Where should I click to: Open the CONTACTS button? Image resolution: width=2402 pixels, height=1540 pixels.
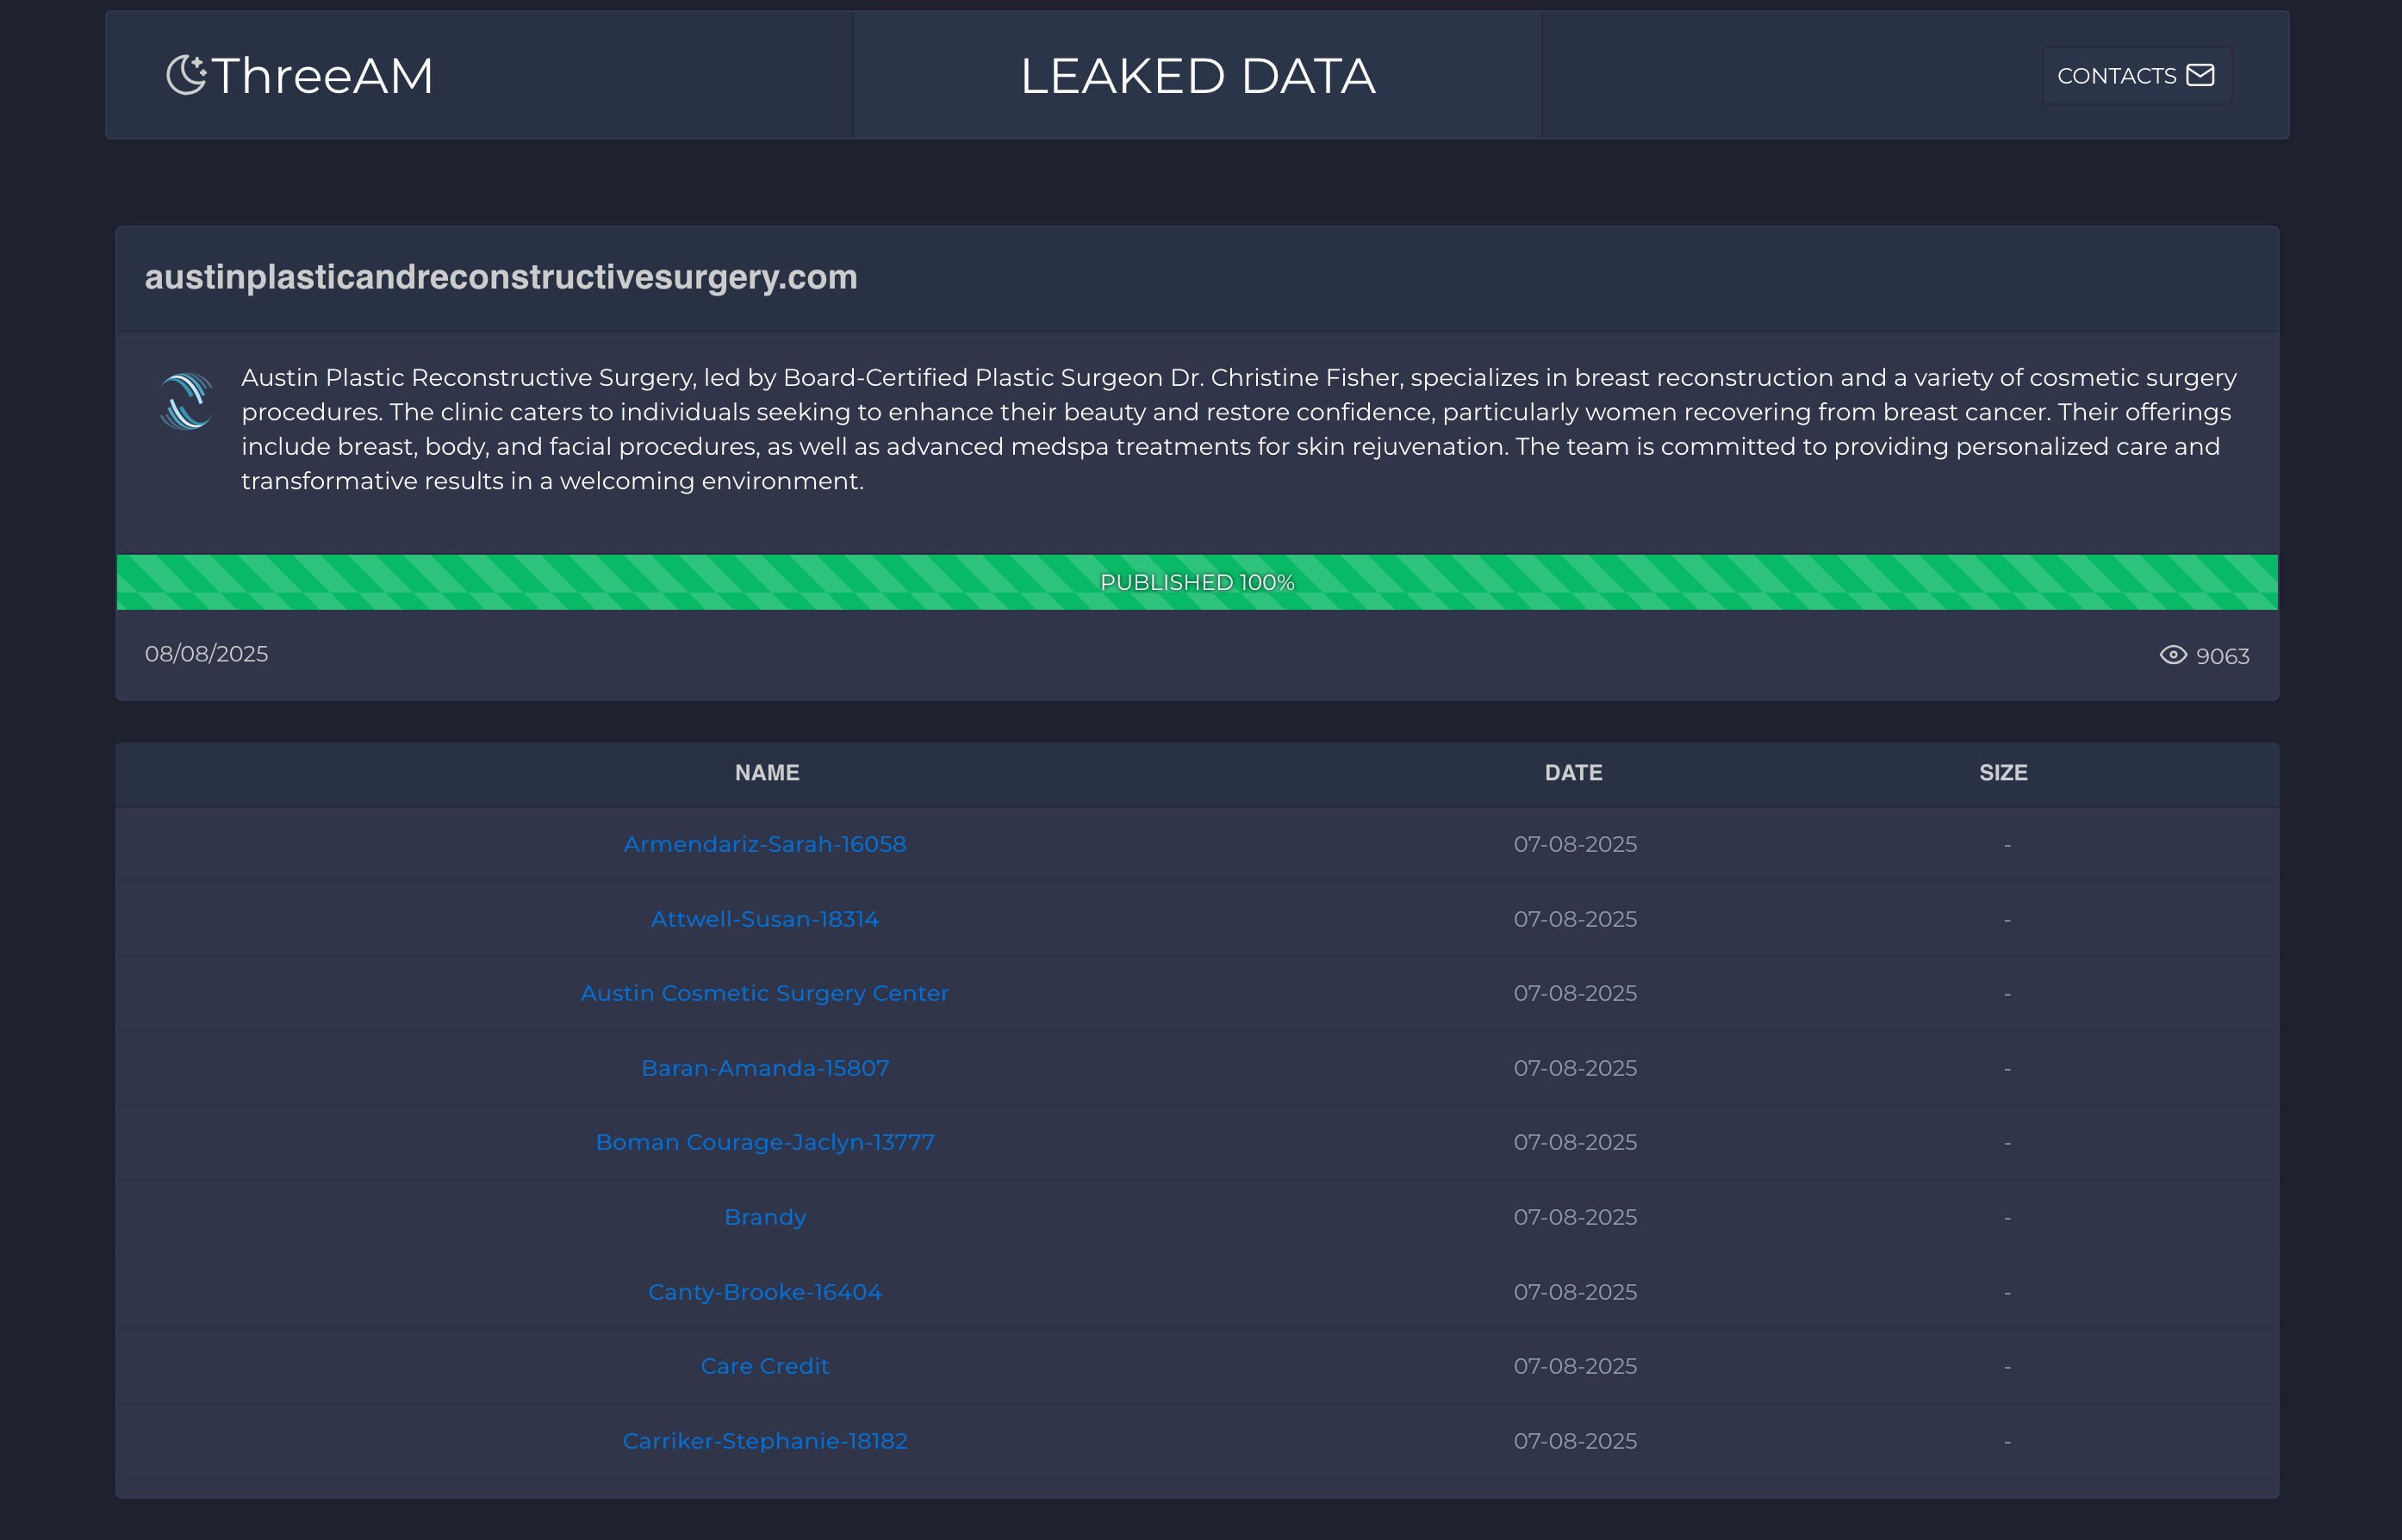2136,76
